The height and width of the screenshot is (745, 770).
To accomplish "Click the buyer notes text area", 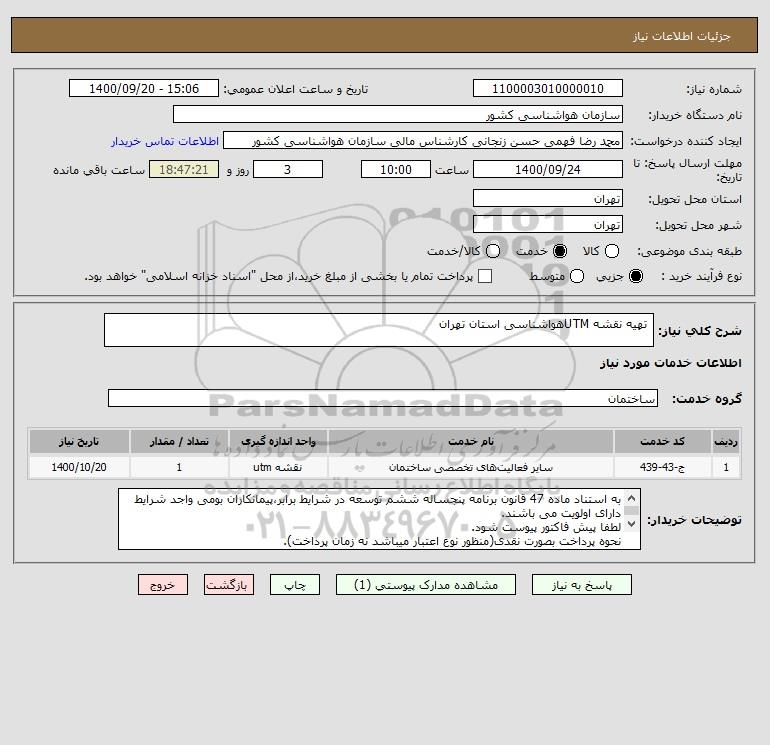I will coord(379,519).
